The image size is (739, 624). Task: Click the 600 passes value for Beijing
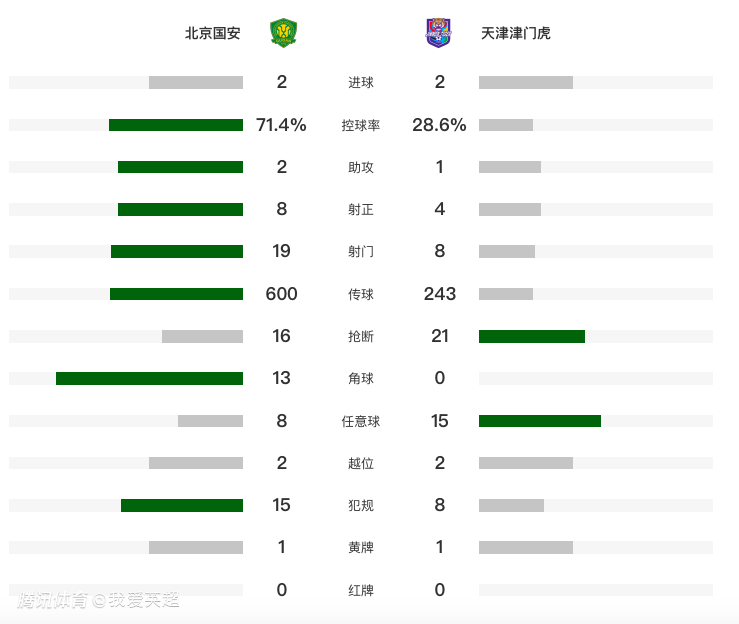click(x=281, y=294)
